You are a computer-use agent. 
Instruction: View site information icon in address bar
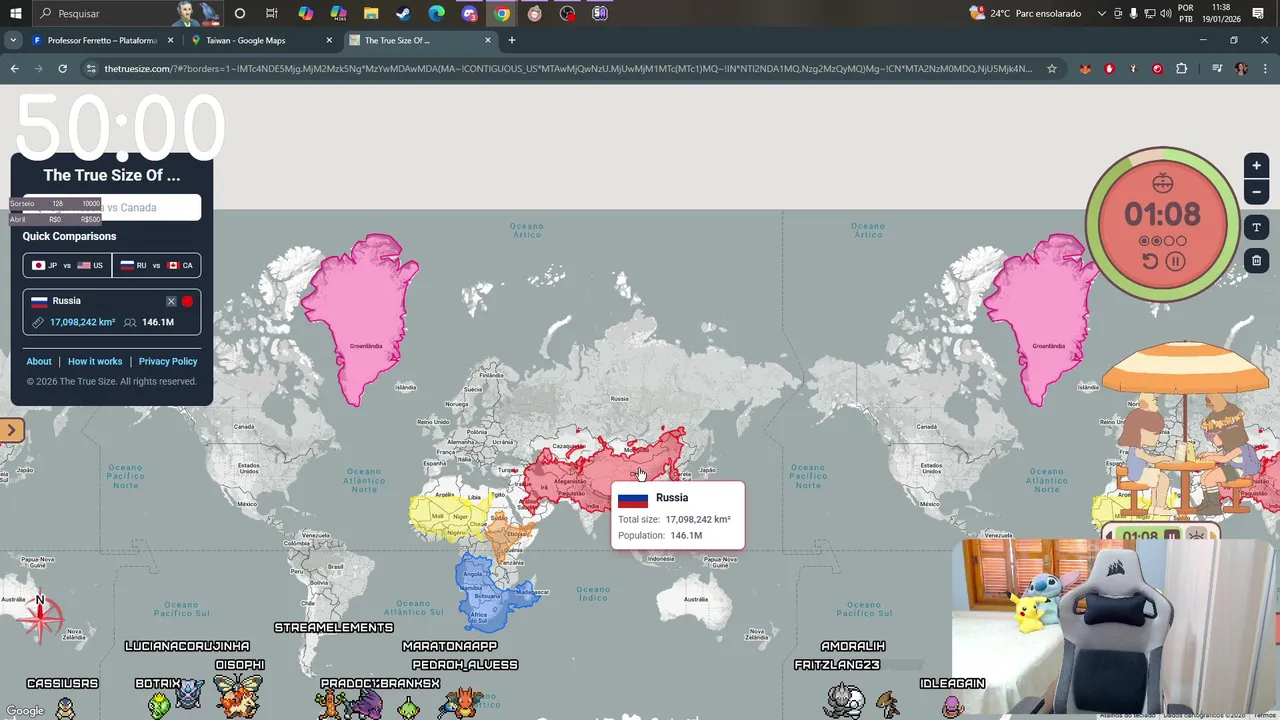pos(91,69)
